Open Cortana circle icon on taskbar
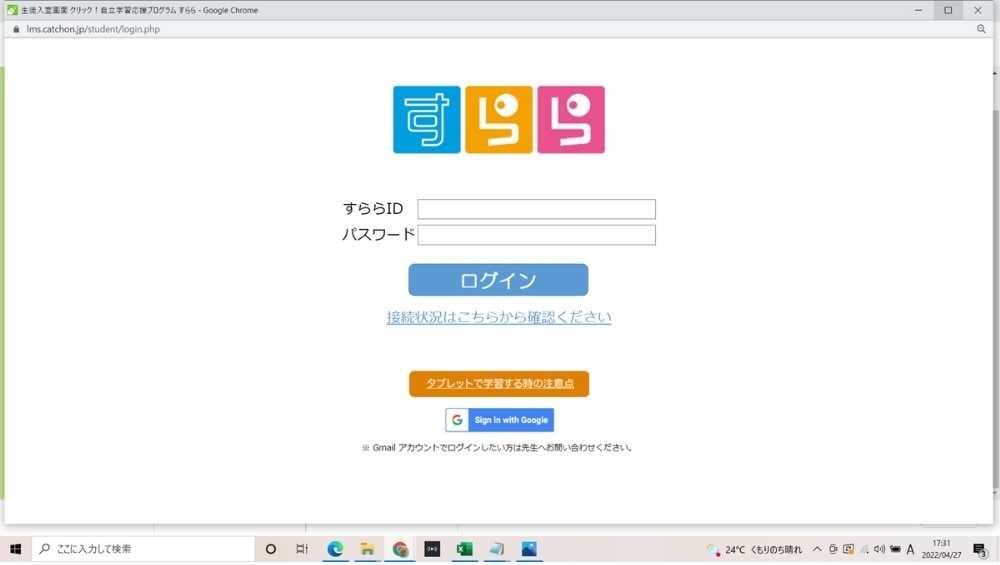This screenshot has height=565, width=1000. click(x=270, y=549)
